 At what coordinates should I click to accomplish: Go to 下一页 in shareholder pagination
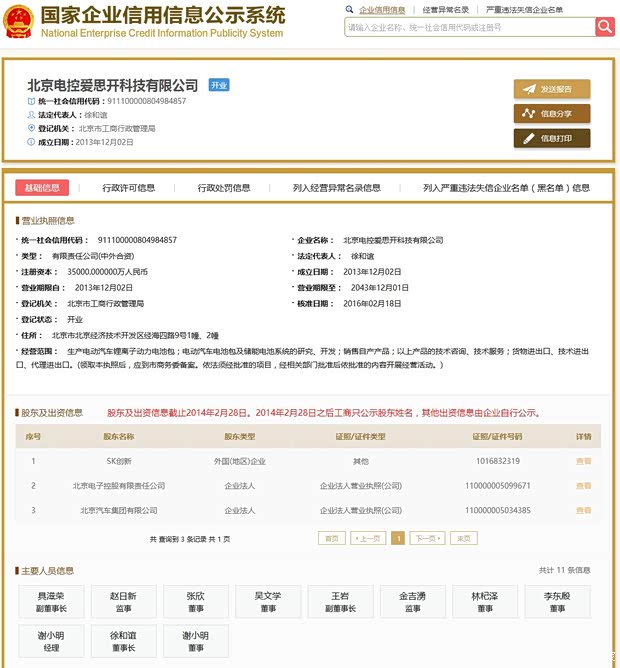pos(427,538)
